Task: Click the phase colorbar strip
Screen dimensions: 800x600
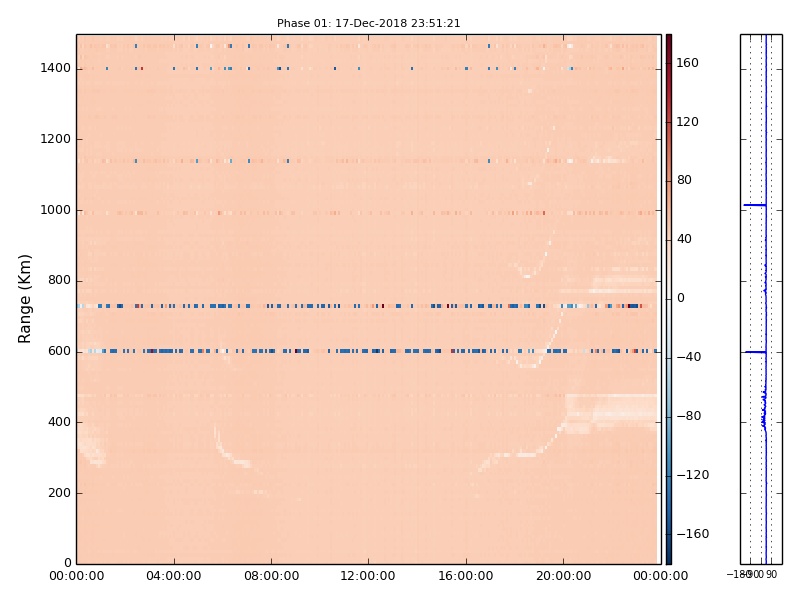Action: 668,299
